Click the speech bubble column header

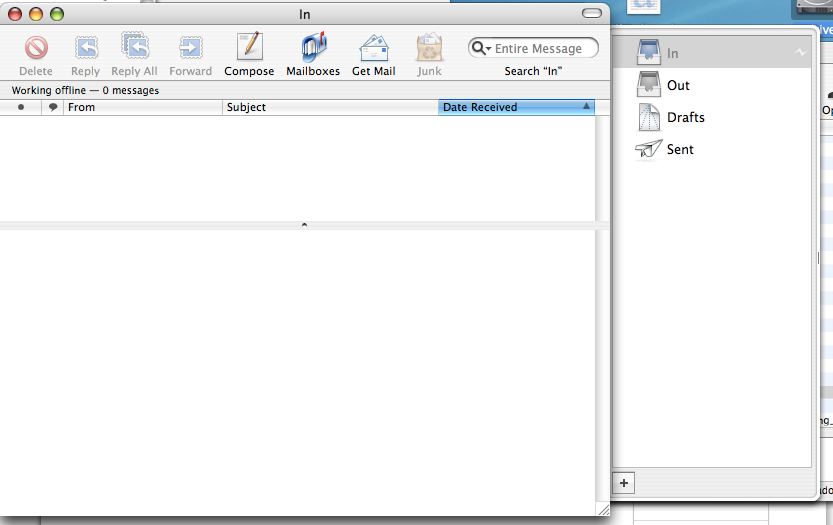coord(53,107)
